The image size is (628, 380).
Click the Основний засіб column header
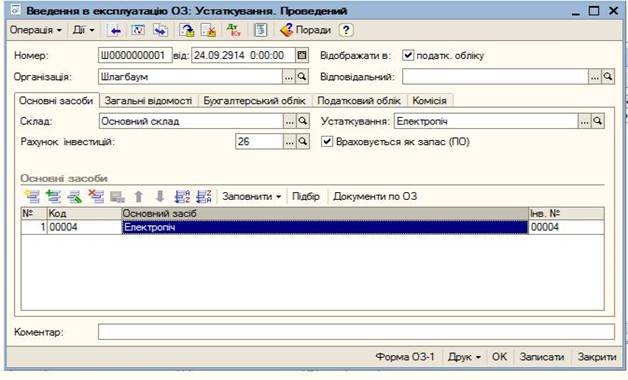tap(325, 213)
